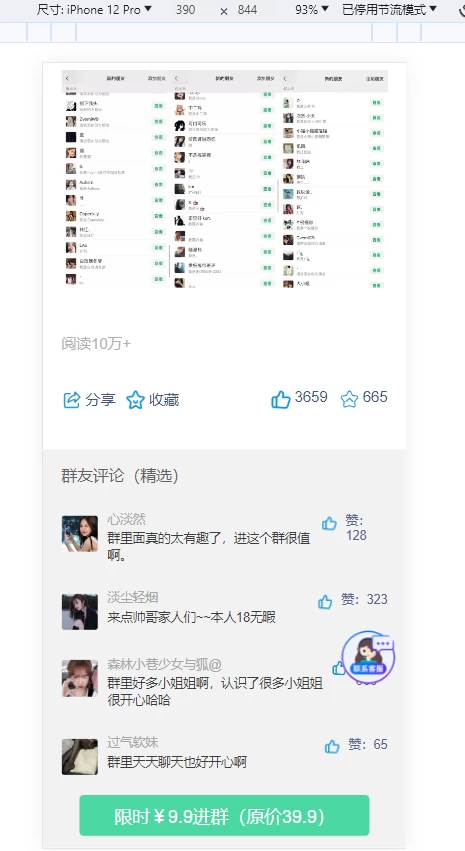The width and height of the screenshot is (465, 851).
Task: Click the rotate icon in device toolbar
Action: click(461, 10)
